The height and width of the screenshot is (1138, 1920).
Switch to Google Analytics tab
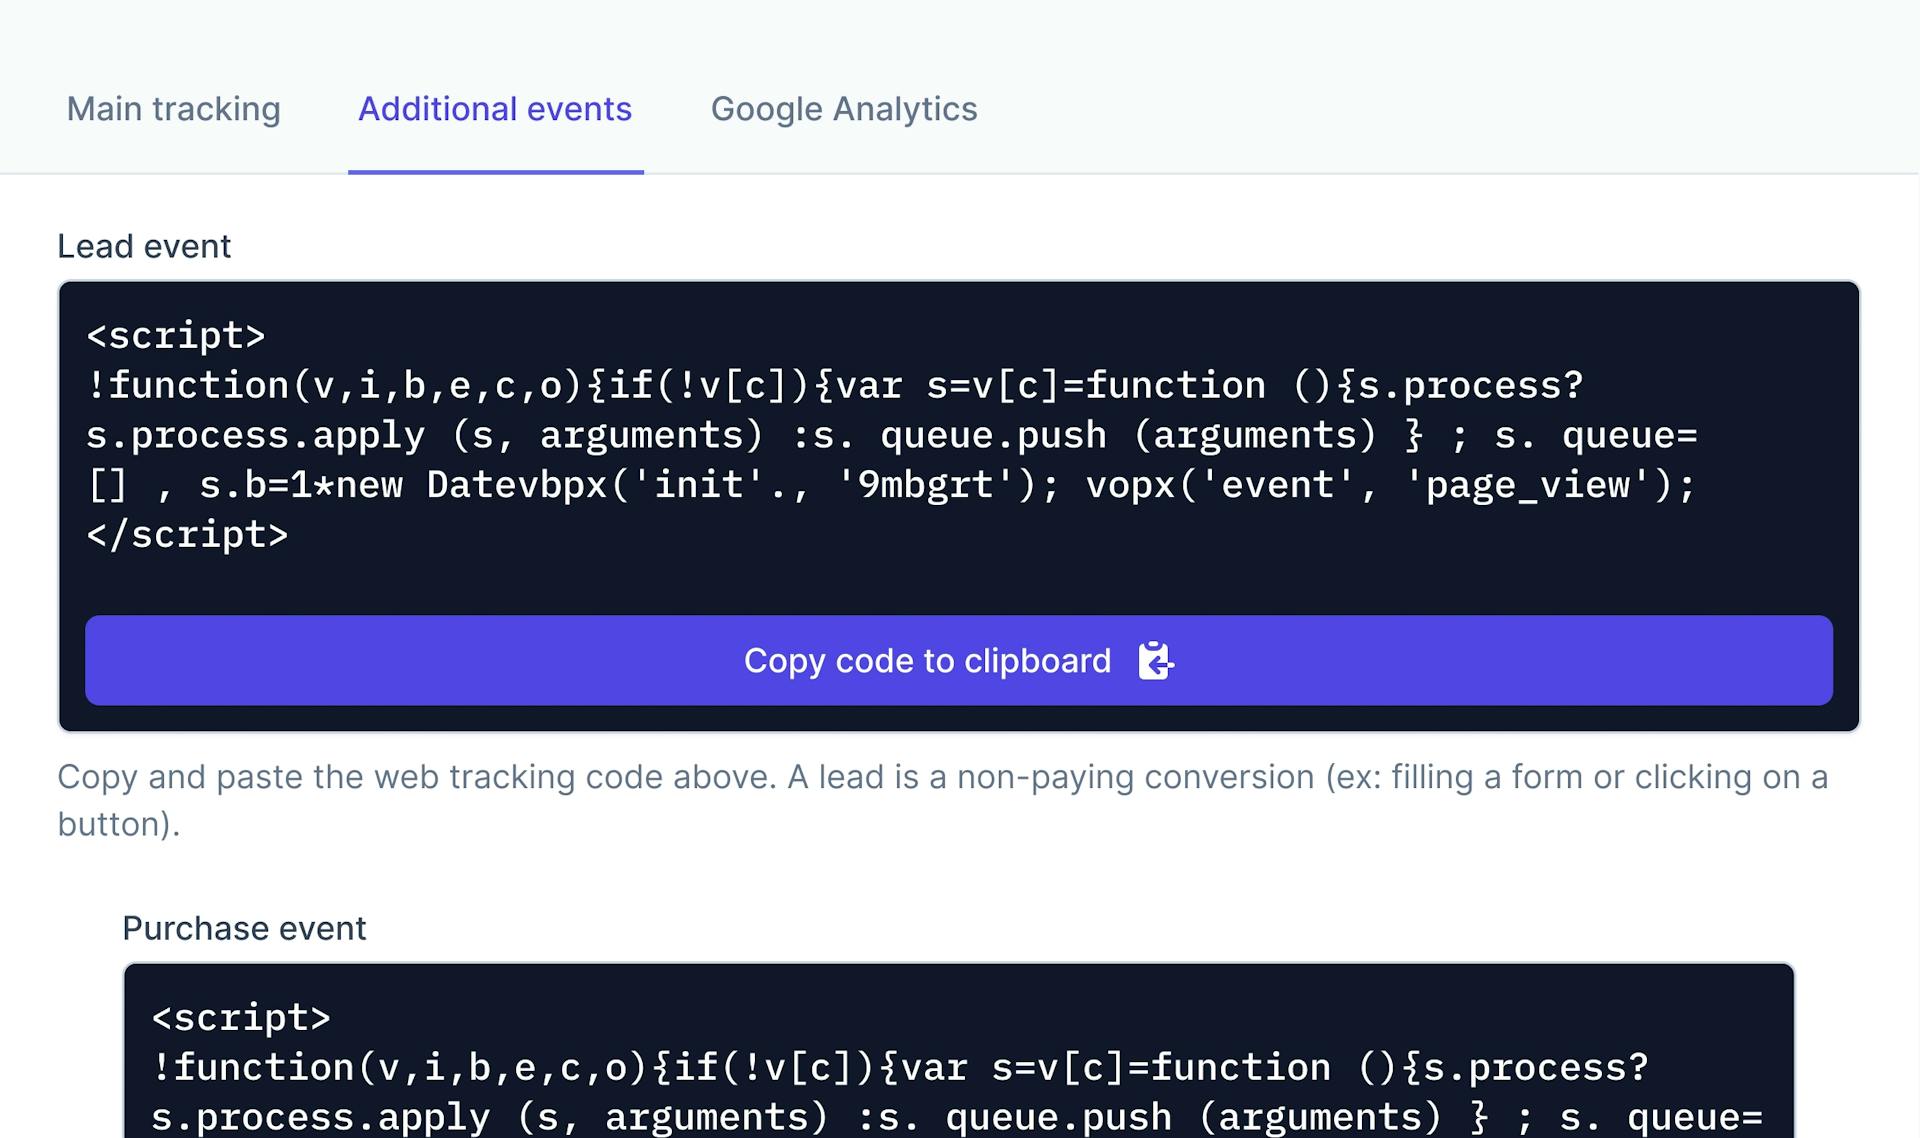[x=844, y=108]
